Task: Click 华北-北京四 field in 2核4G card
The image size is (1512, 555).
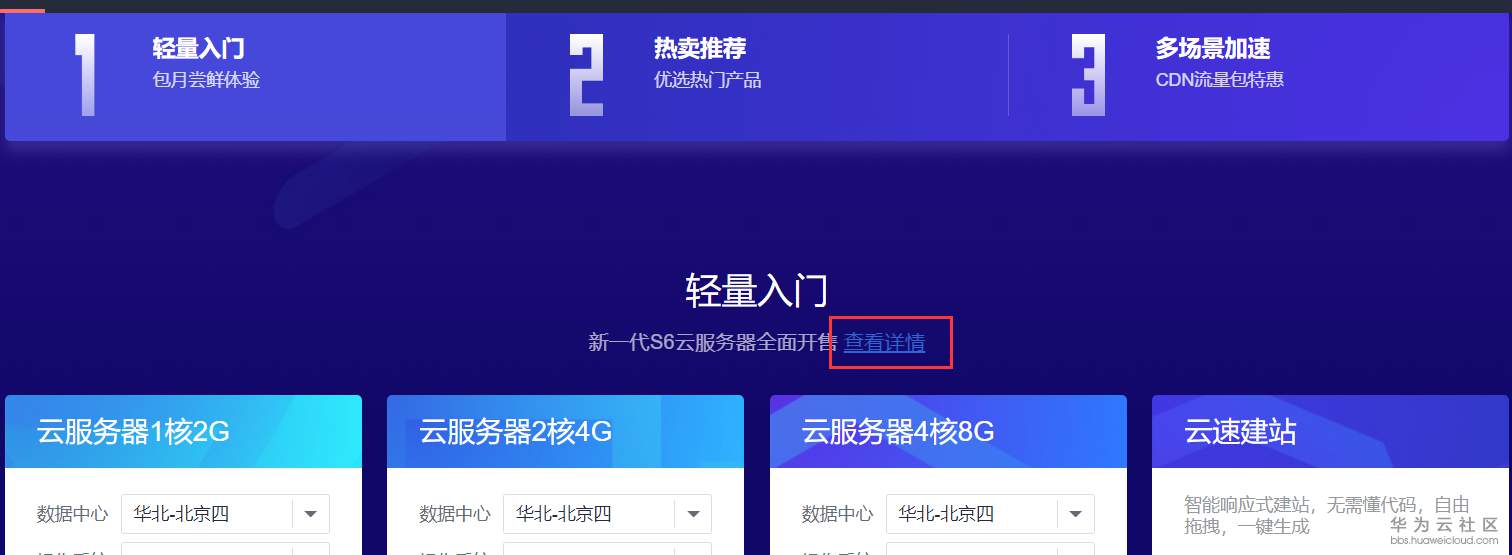Action: click(607, 514)
